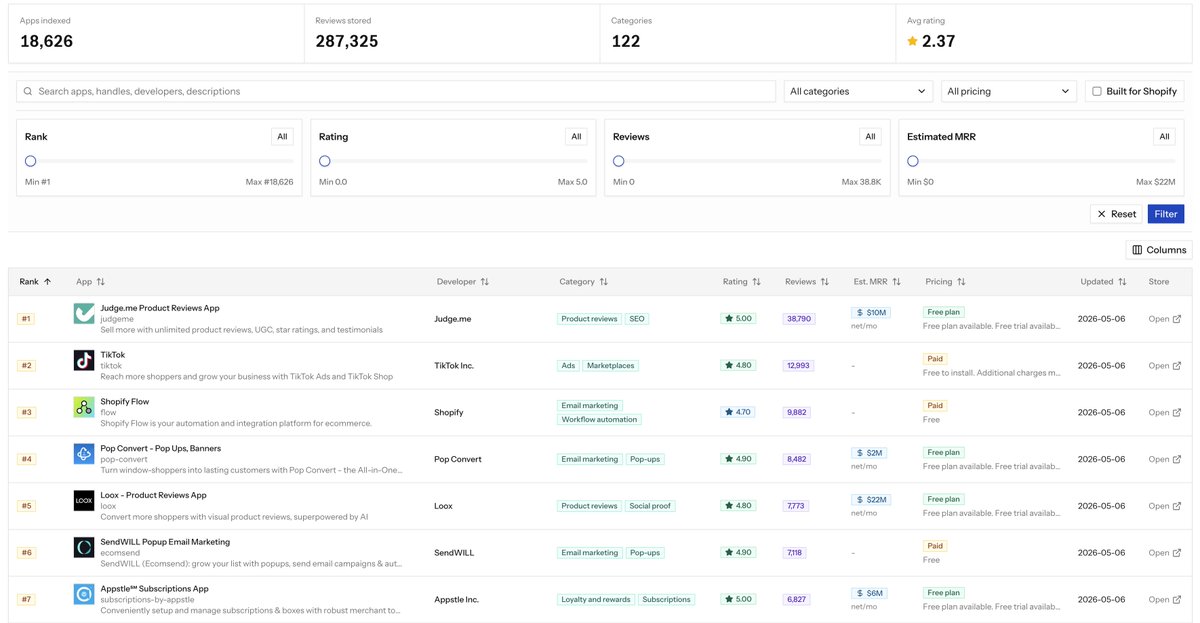The image size is (1200, 623).
Task: Click the Loyalty and rewards tag
Action: coord(595,600)
